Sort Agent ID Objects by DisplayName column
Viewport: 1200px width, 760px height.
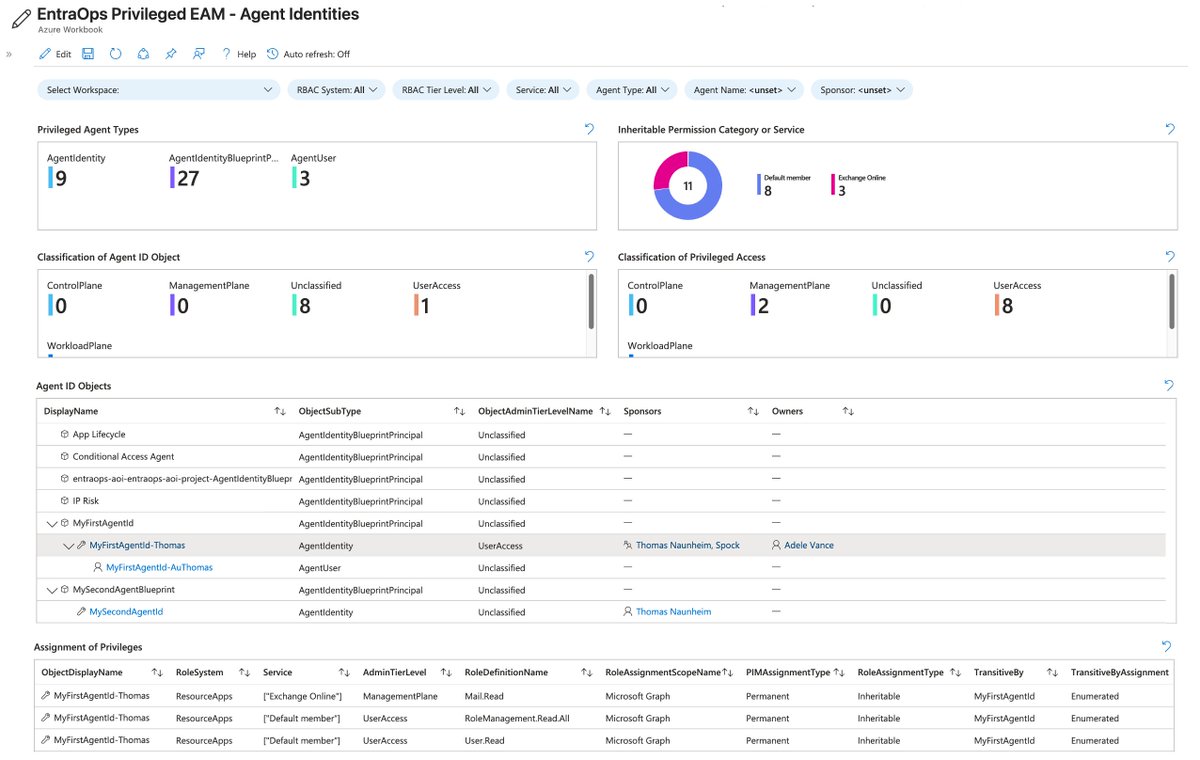(x=280, y=411)
